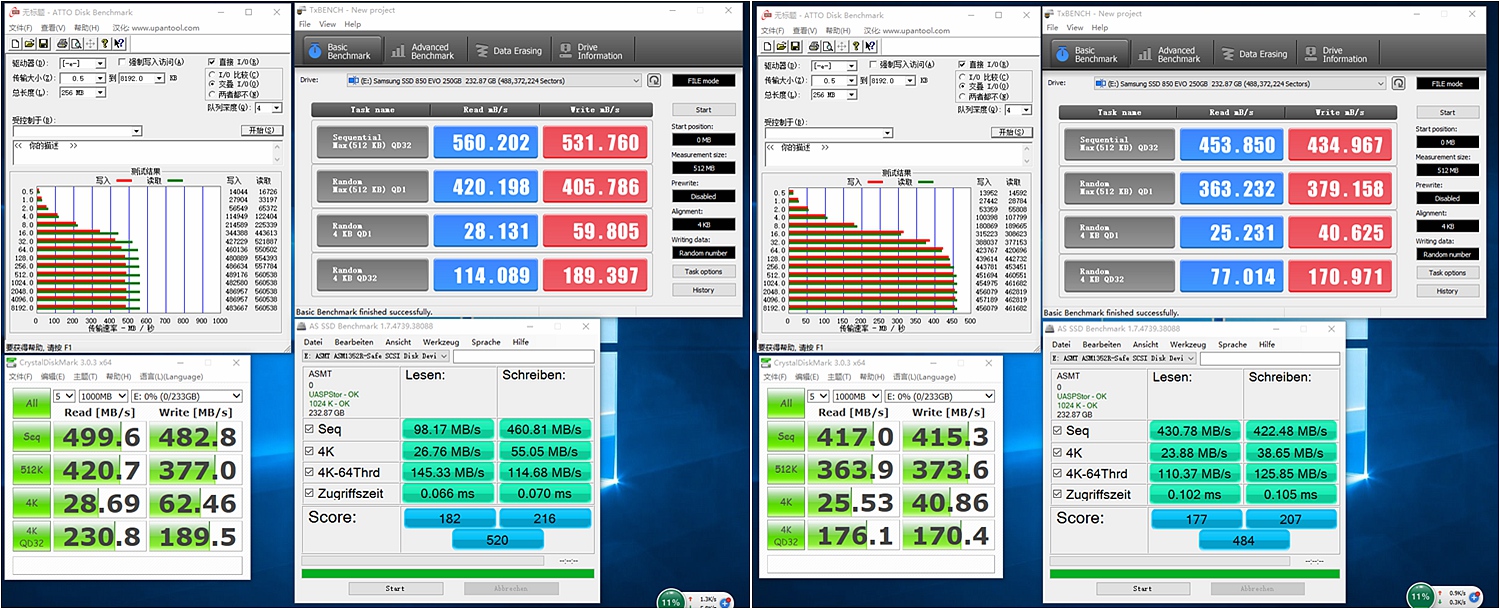Enable the 强制写入访问 checkbox in ATTO

click(x=122, y=62)
